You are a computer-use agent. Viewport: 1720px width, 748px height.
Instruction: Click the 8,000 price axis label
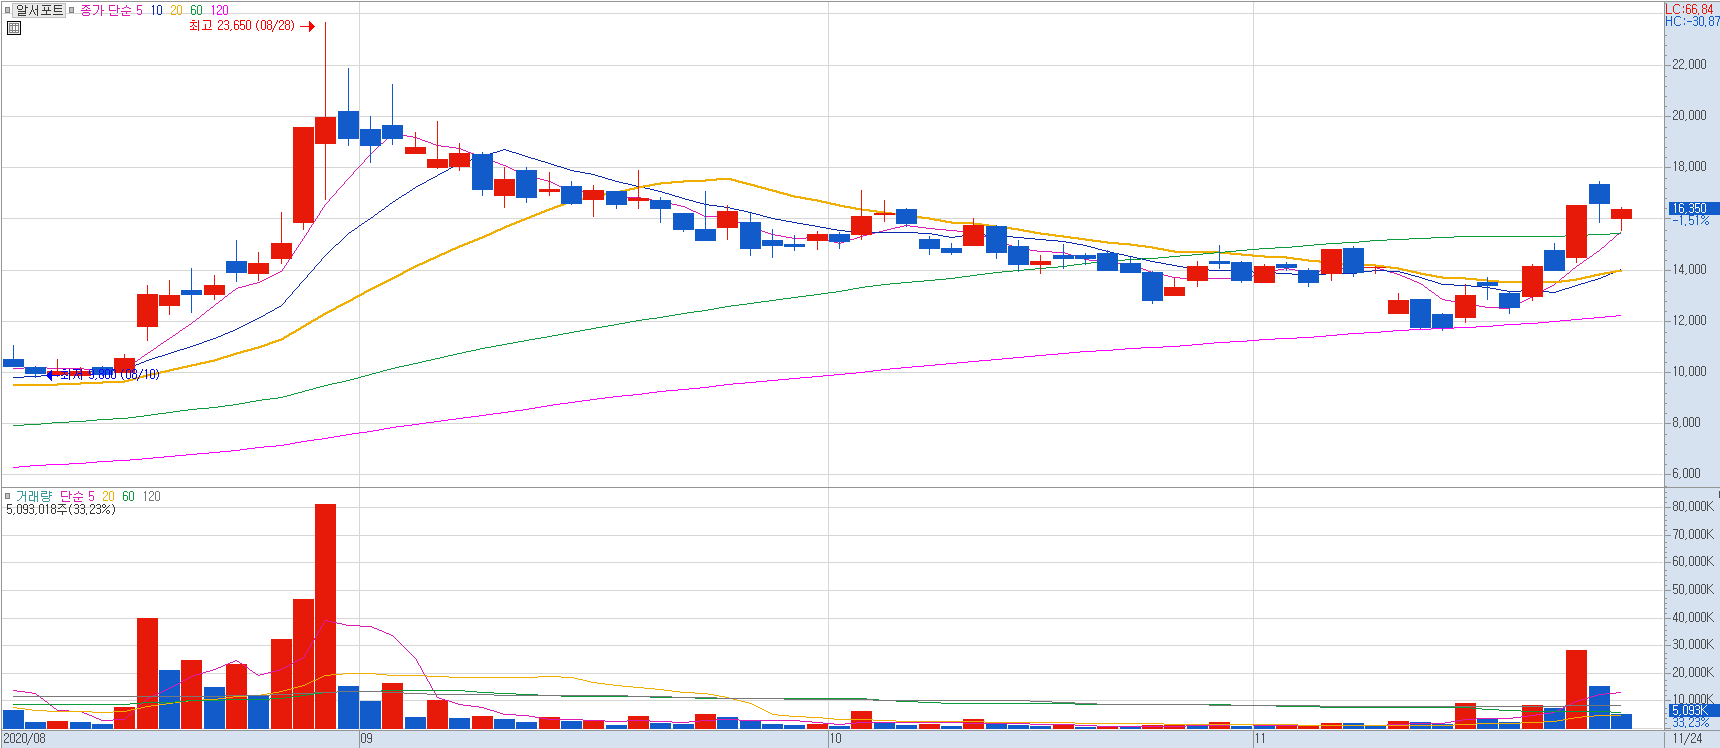coord(1686,422)
